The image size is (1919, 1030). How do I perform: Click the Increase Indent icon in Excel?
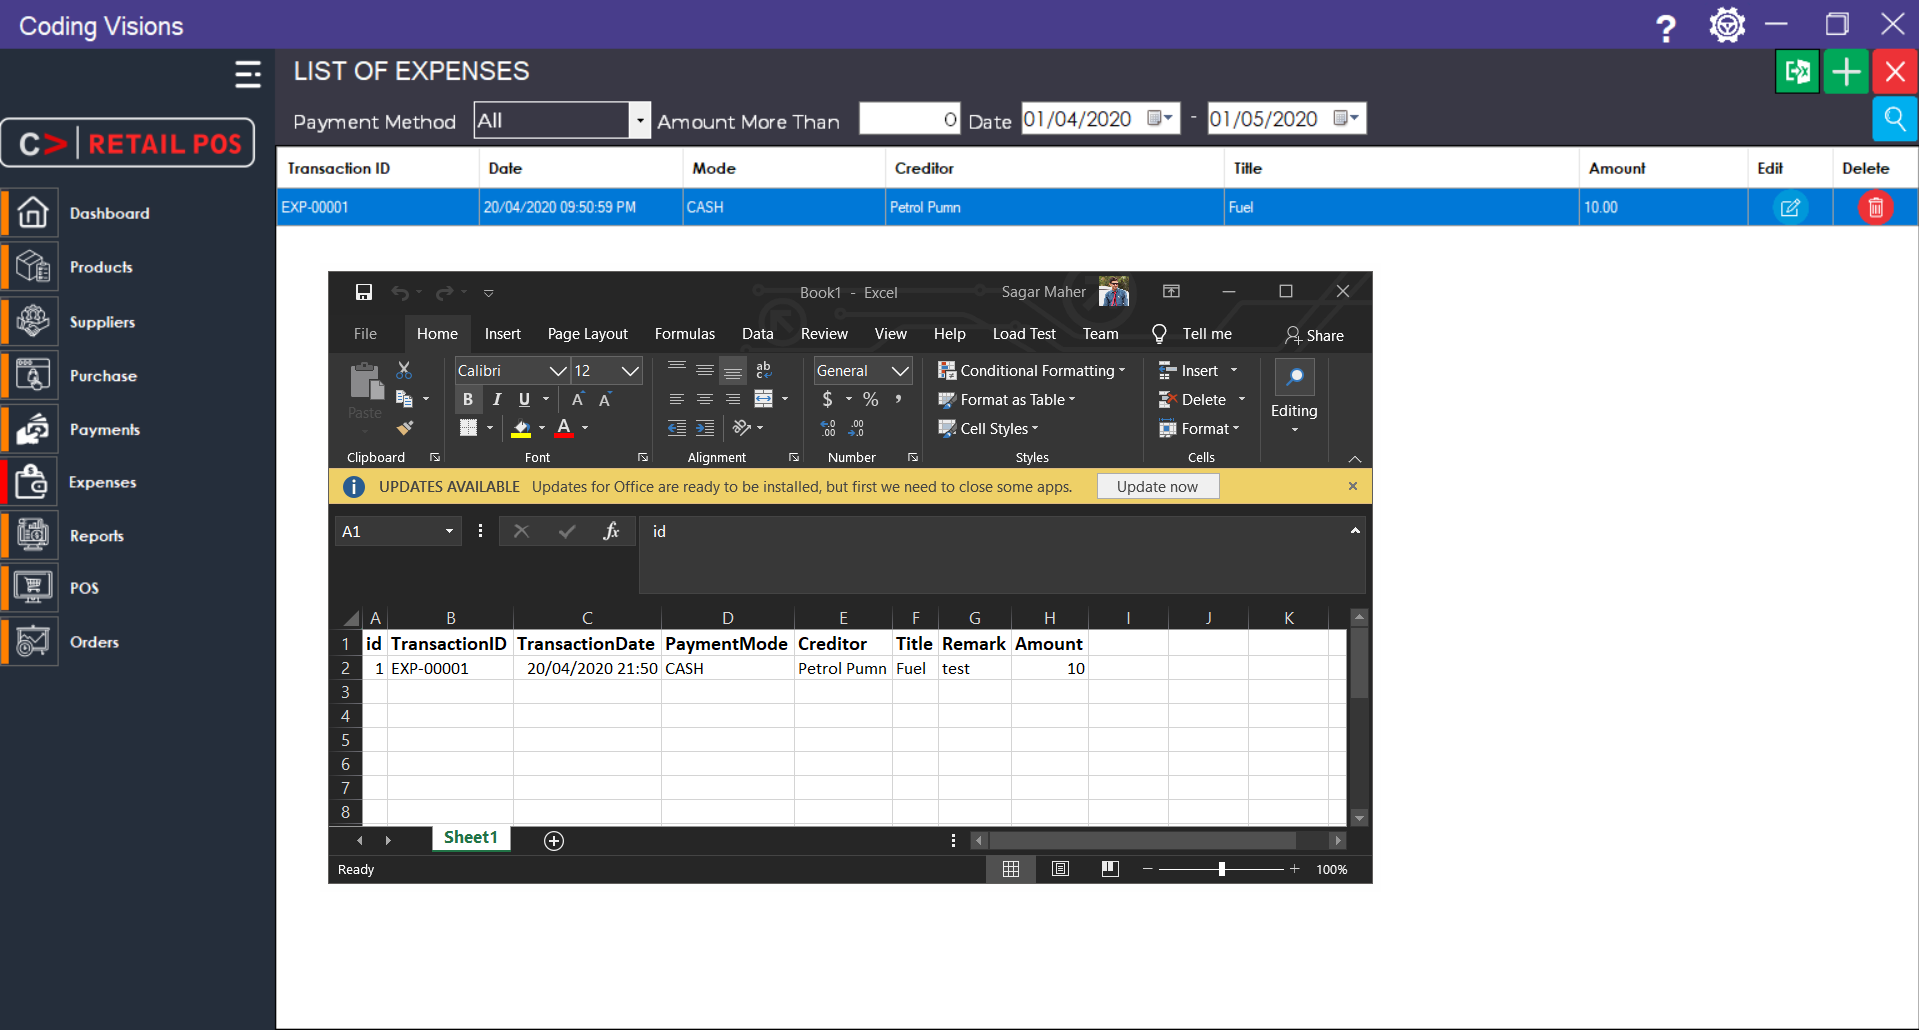(x=705, y=428)
